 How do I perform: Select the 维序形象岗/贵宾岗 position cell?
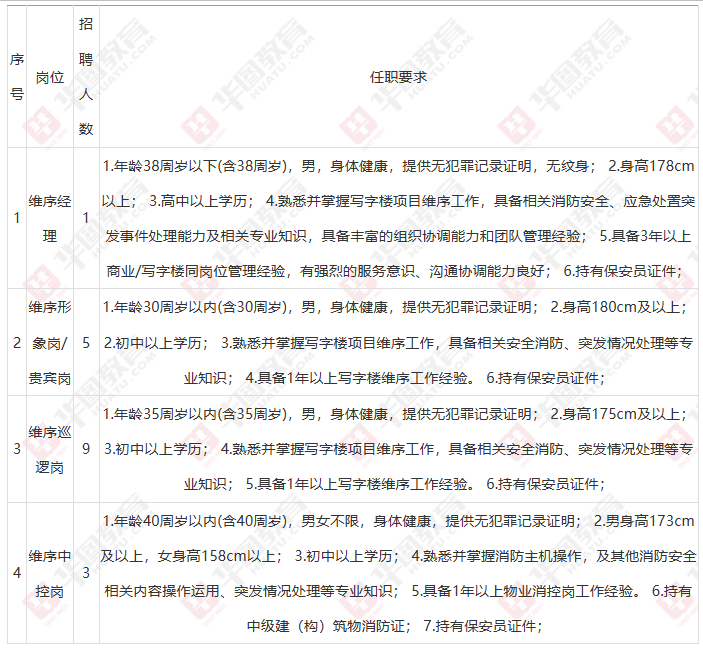(50, 343)
